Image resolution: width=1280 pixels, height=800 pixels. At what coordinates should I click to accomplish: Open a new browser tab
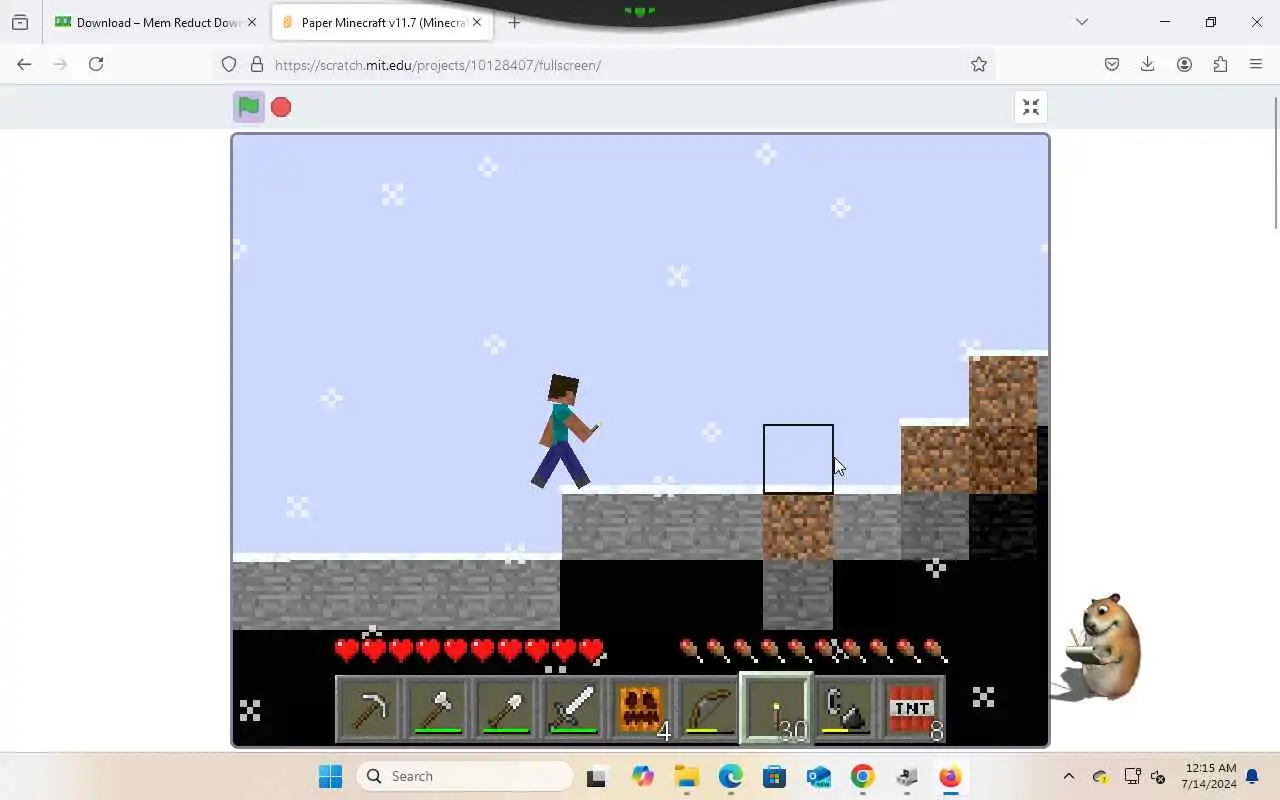pyautogui.click(x=514, y=22)
